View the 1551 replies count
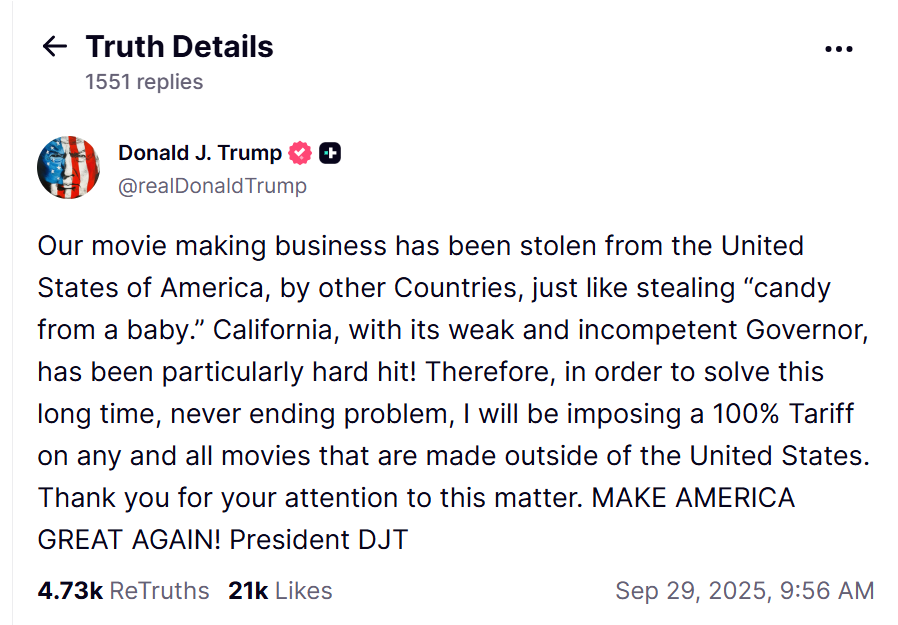Image resolution: width=898 pixels, height=625 pixels. click(x=144, y=82)
